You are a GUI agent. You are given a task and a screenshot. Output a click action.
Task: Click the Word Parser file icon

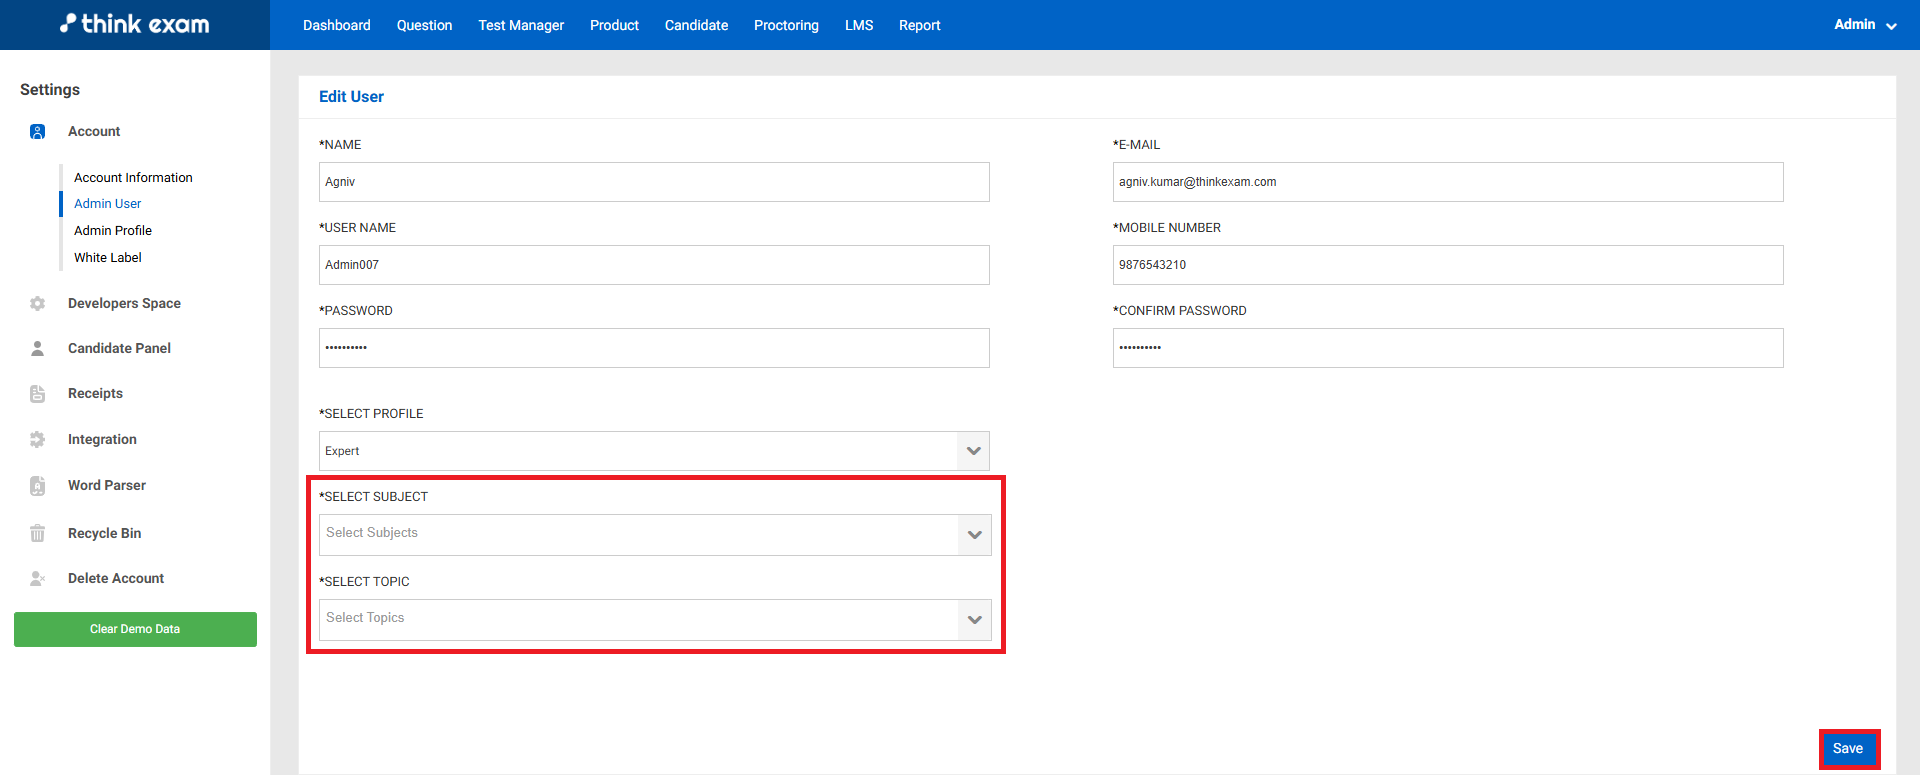point(37,486)
